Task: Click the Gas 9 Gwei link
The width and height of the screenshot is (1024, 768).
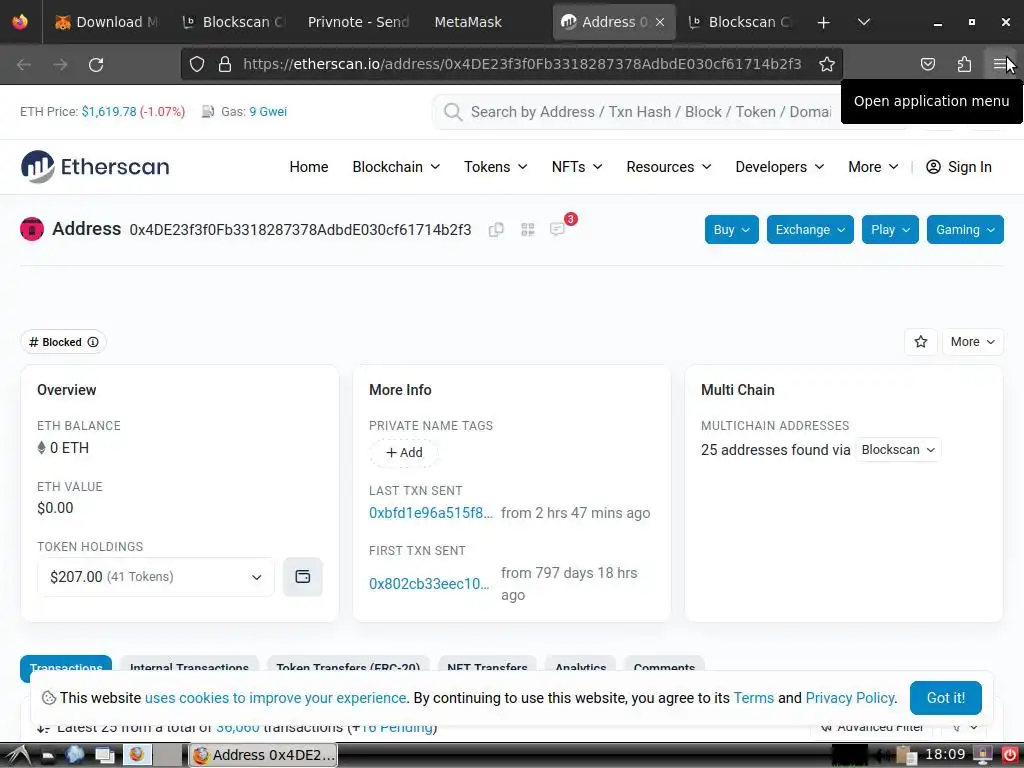Action: click(x=268, y=112)
